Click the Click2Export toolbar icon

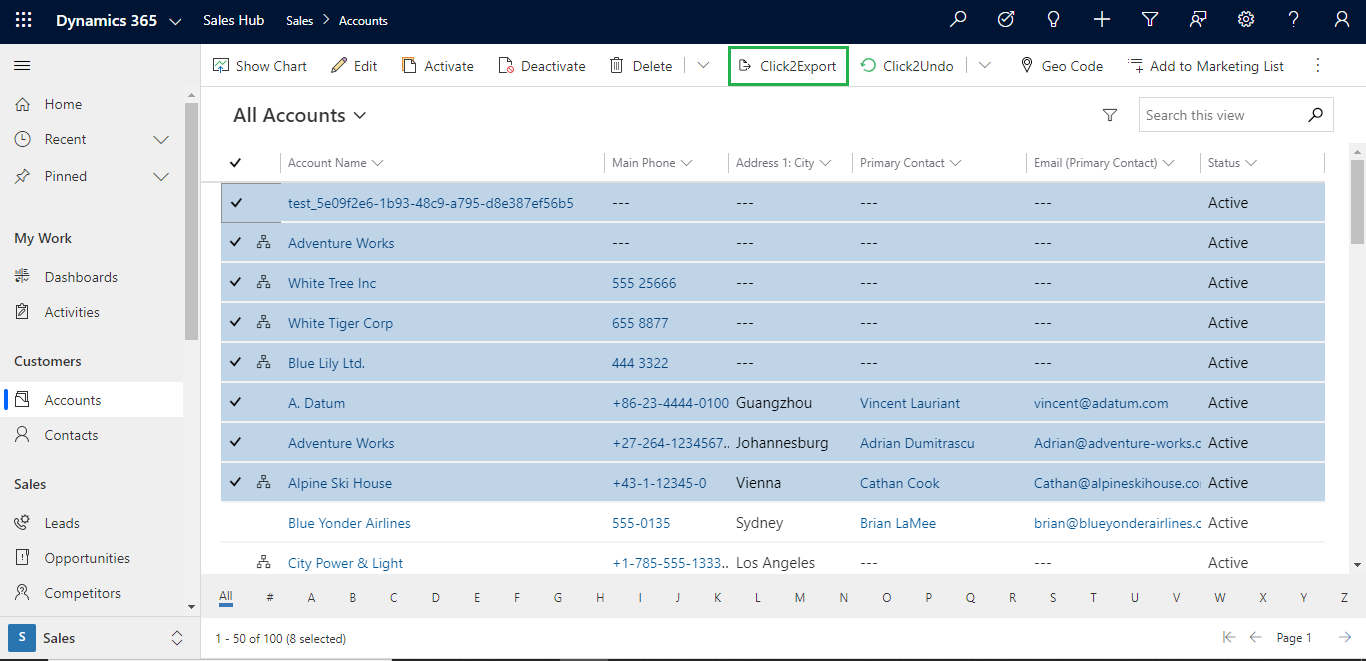pos(787,65)
